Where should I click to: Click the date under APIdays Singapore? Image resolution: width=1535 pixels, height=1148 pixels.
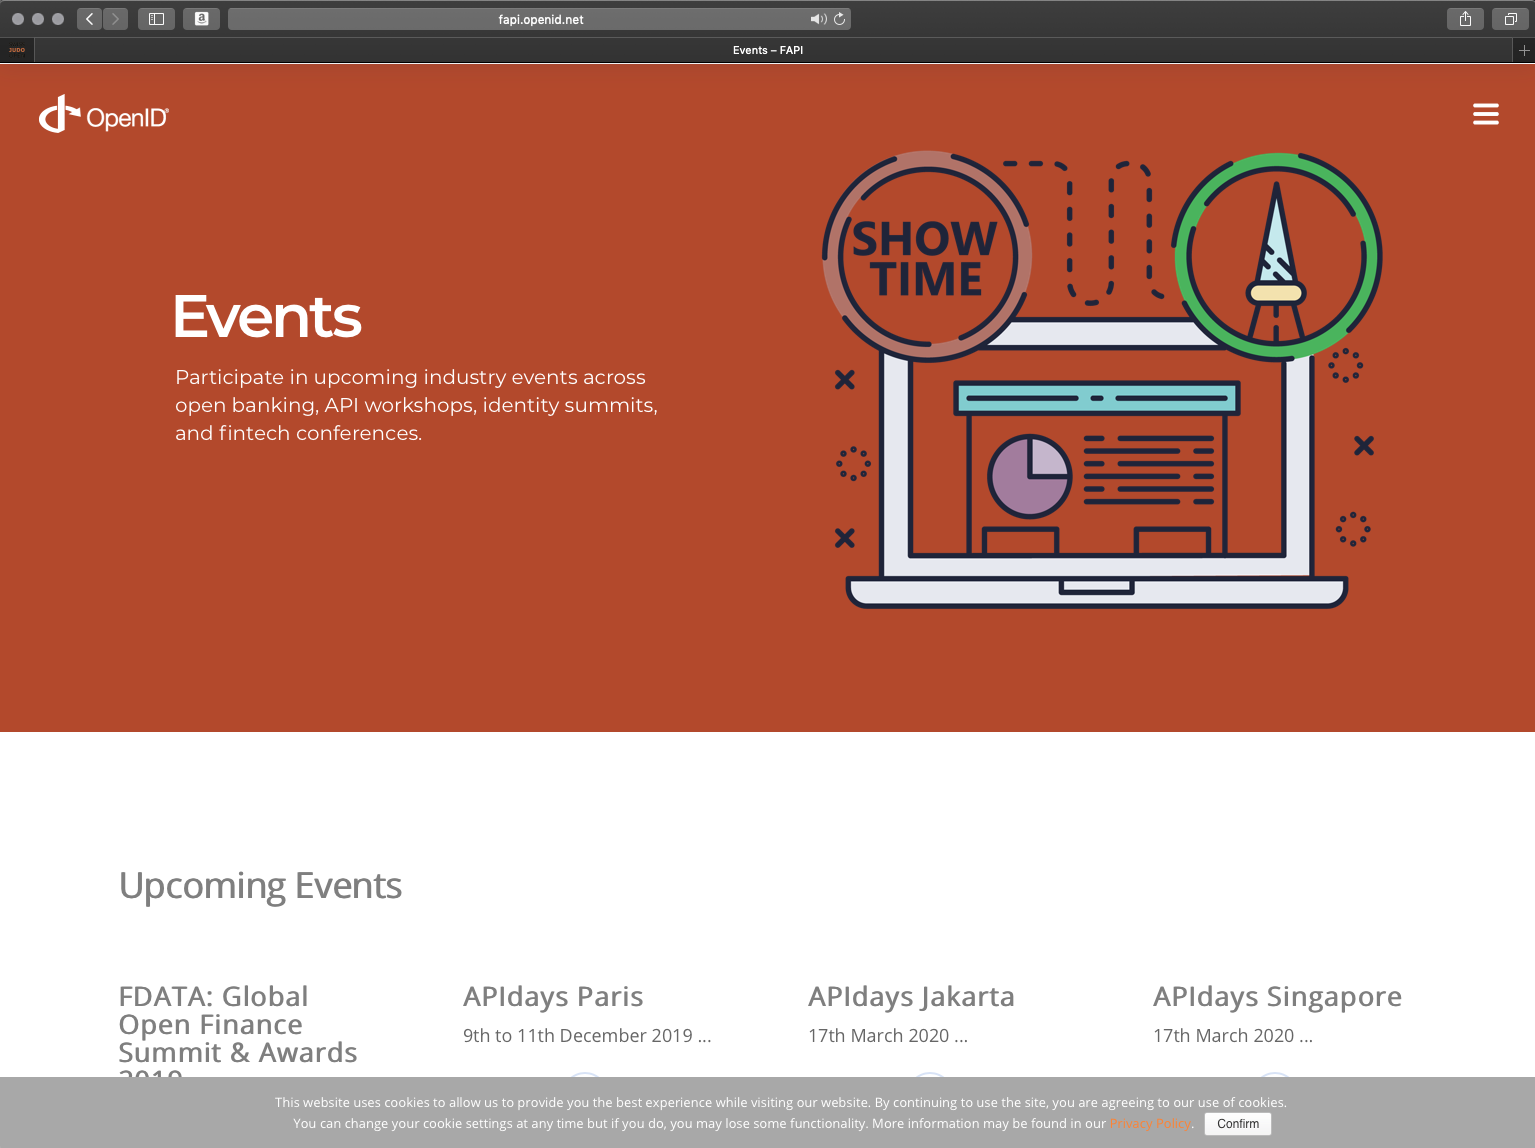(1233, 1036)
